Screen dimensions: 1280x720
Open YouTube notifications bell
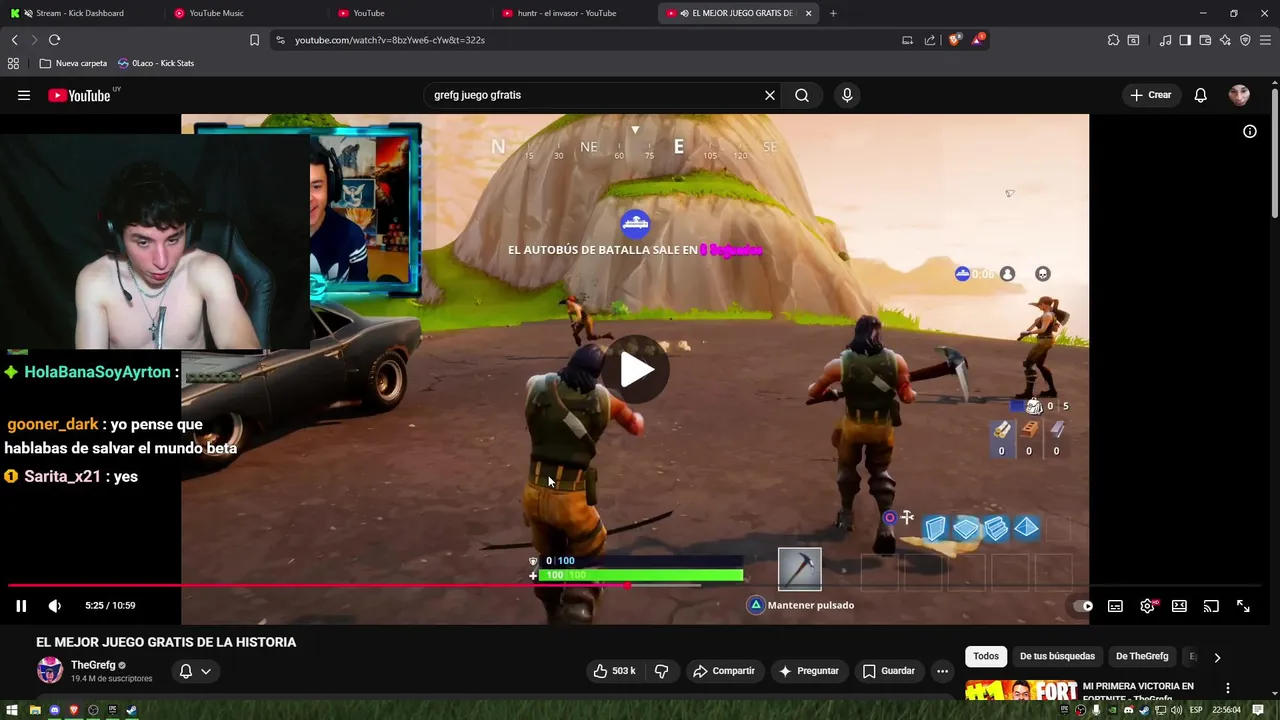click(x=1201, y=95)
